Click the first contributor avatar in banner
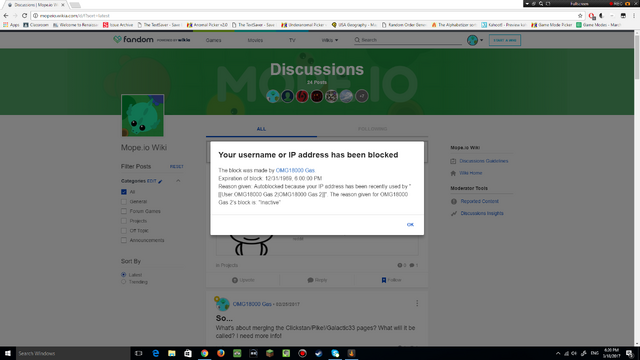 click(x=273, y=96)
